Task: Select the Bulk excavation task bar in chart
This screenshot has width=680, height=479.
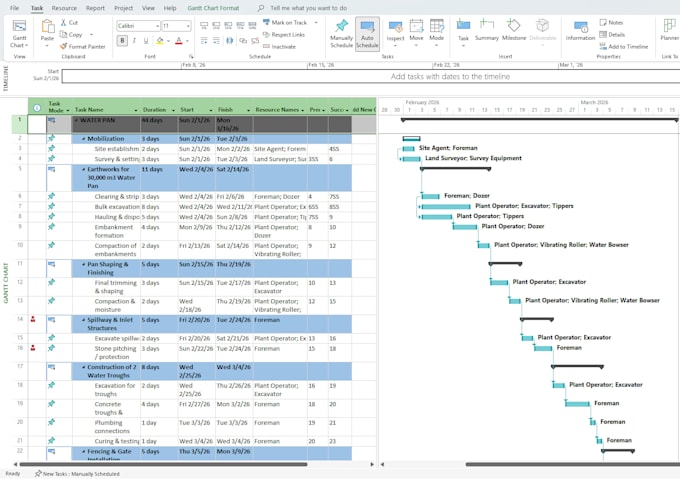Action: 445,206
